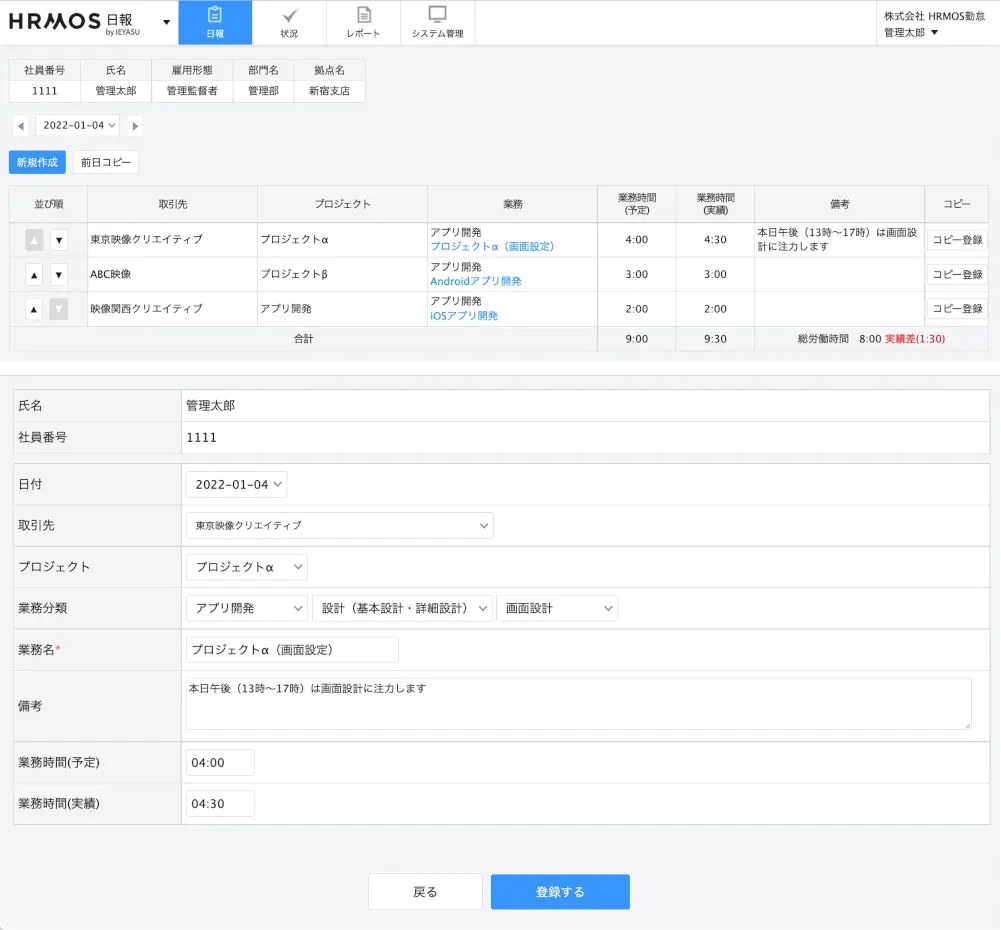Open the 状況 check-mark icon in top navigation
This screenshot has width=1001, height=930.
(x=290, y=22)
